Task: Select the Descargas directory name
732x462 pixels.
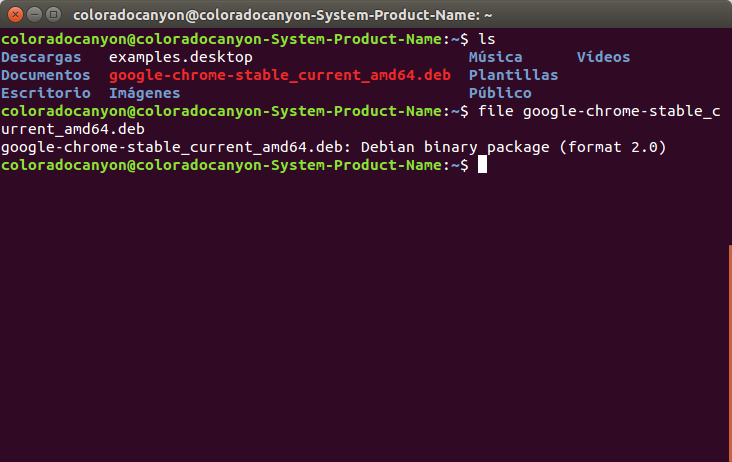Action: tap(41, 57)
